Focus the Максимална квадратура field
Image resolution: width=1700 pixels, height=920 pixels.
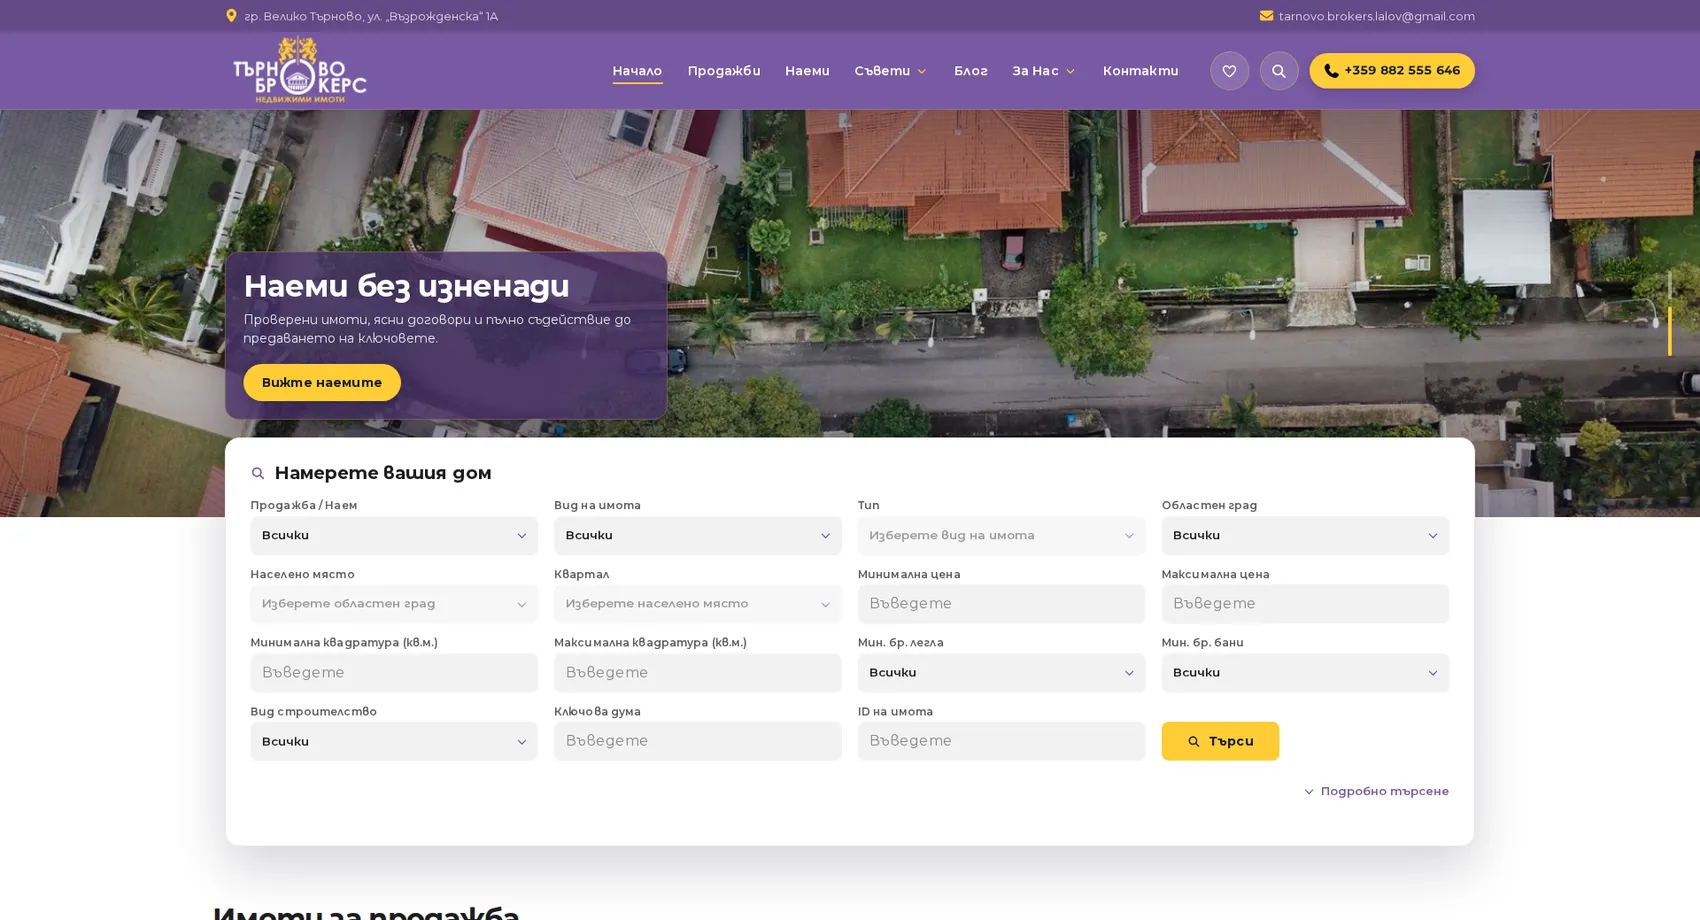(x=697, y=673)
